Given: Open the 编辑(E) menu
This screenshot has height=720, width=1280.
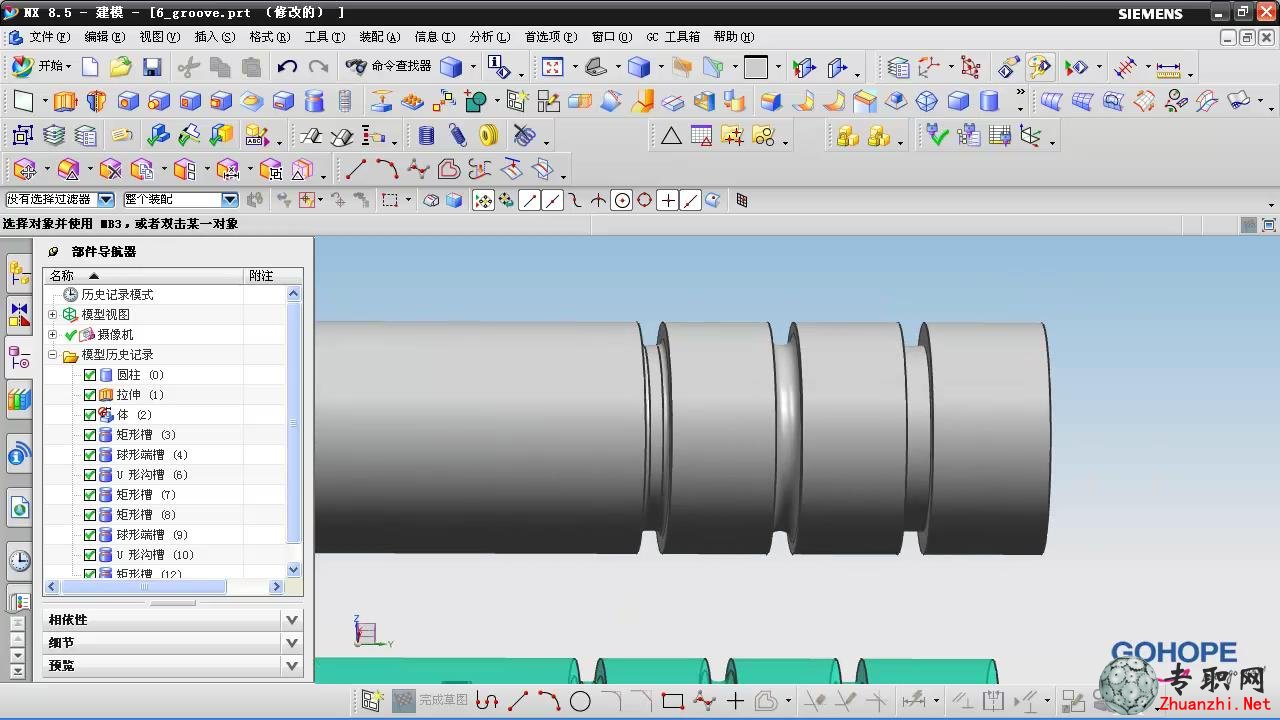Looking at the screenshot, I should click(x=105, y=37).
